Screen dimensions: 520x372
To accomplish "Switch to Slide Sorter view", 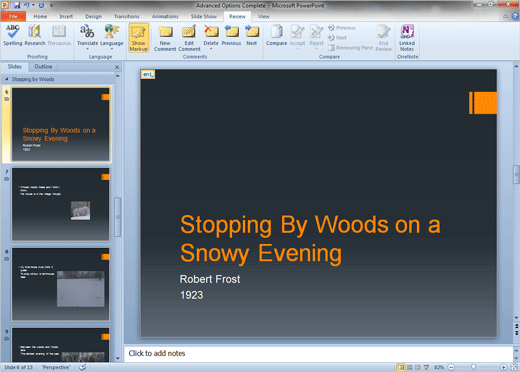I will click(409, 367).
